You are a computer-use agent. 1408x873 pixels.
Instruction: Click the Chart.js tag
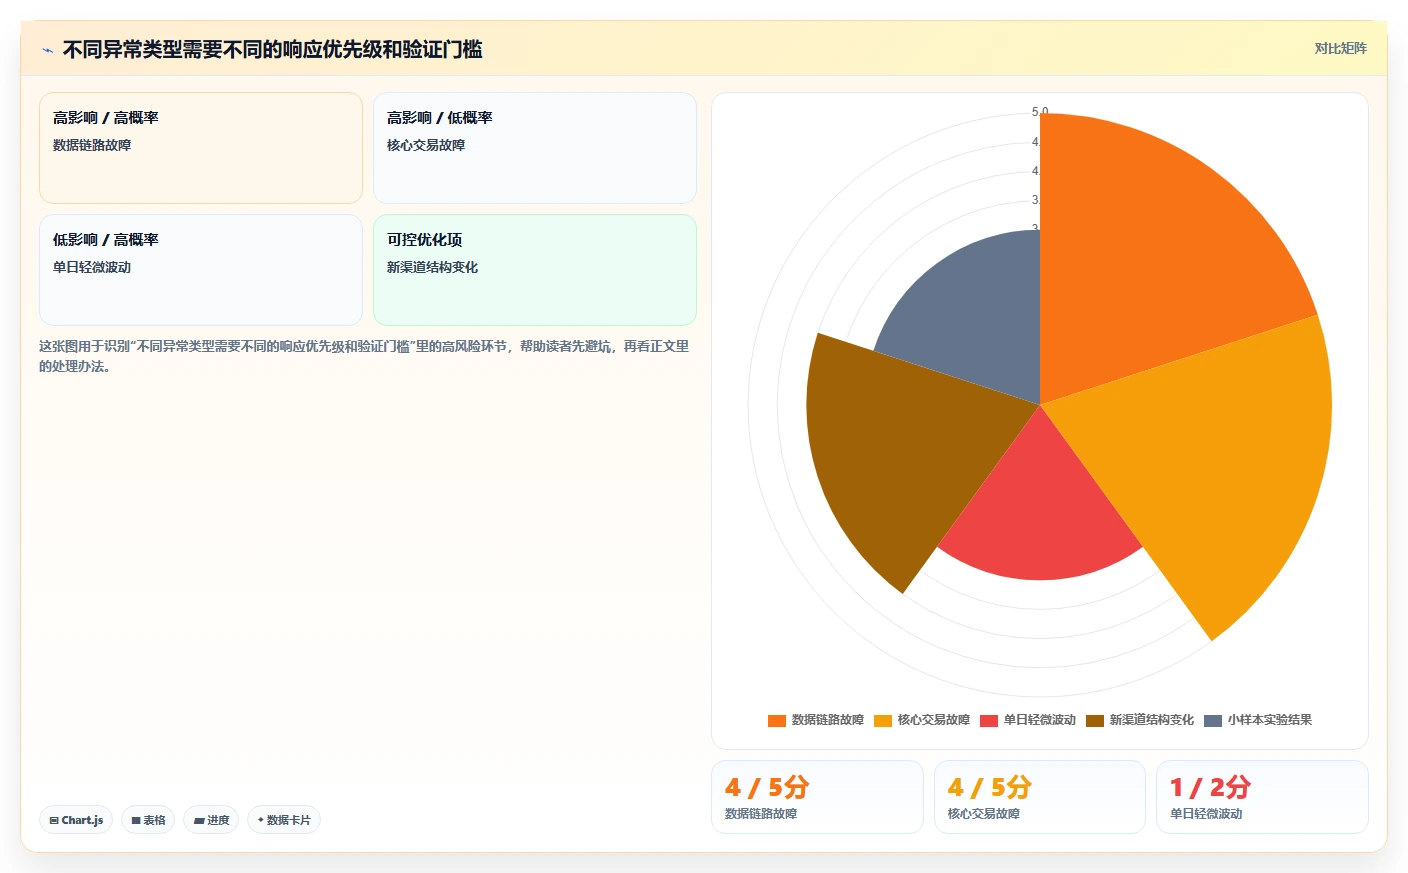coord(76,820)
